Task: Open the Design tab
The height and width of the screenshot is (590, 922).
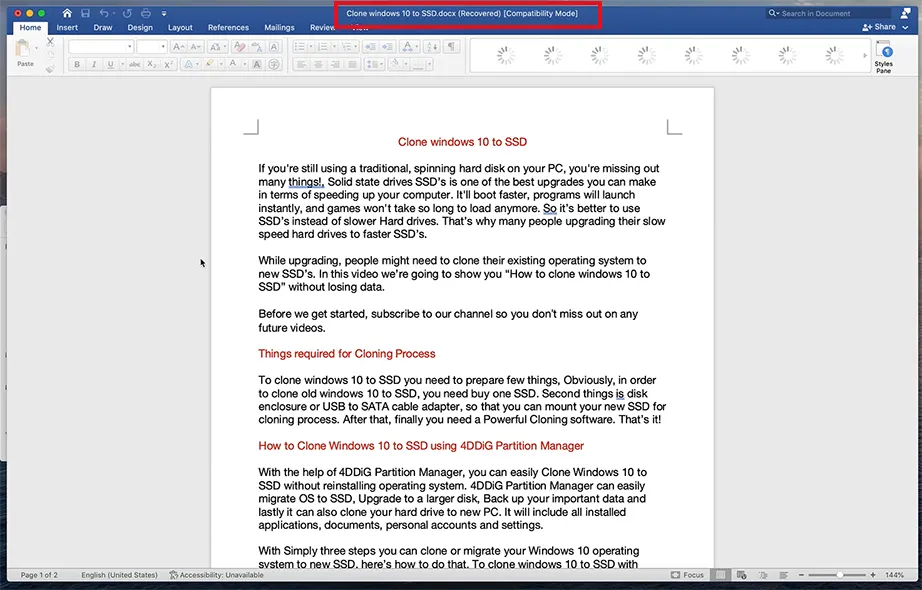Action: coord(140,27)
